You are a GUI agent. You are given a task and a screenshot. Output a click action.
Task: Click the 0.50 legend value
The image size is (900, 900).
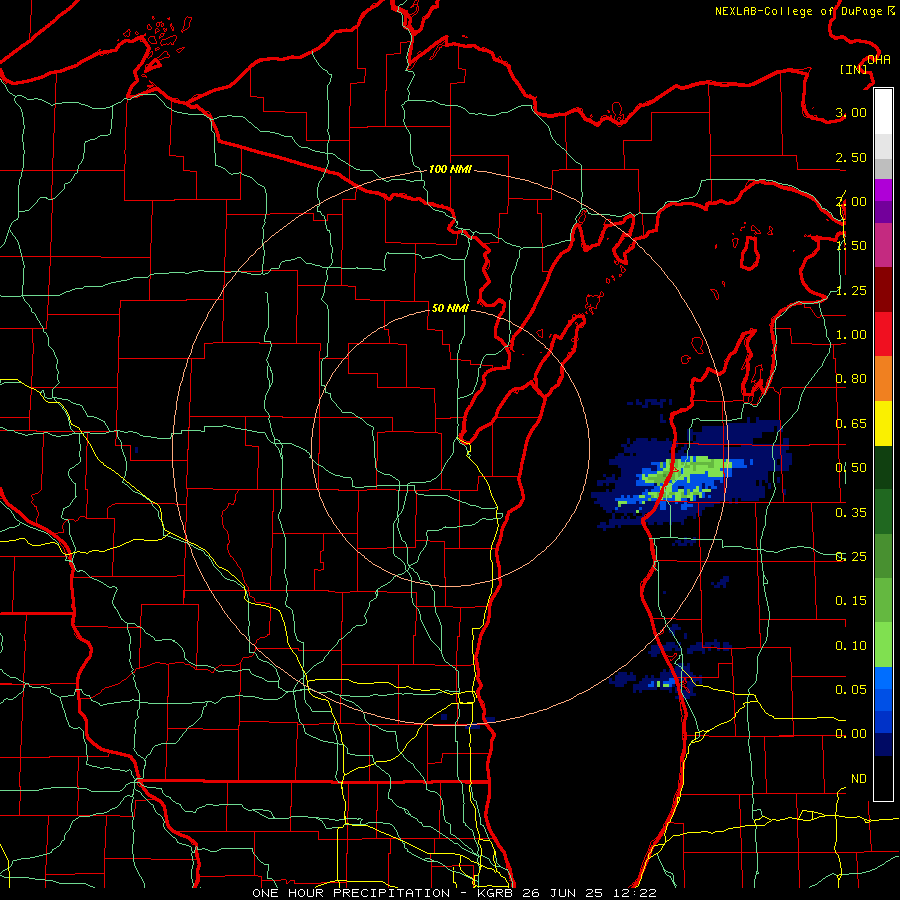point(851,468)
